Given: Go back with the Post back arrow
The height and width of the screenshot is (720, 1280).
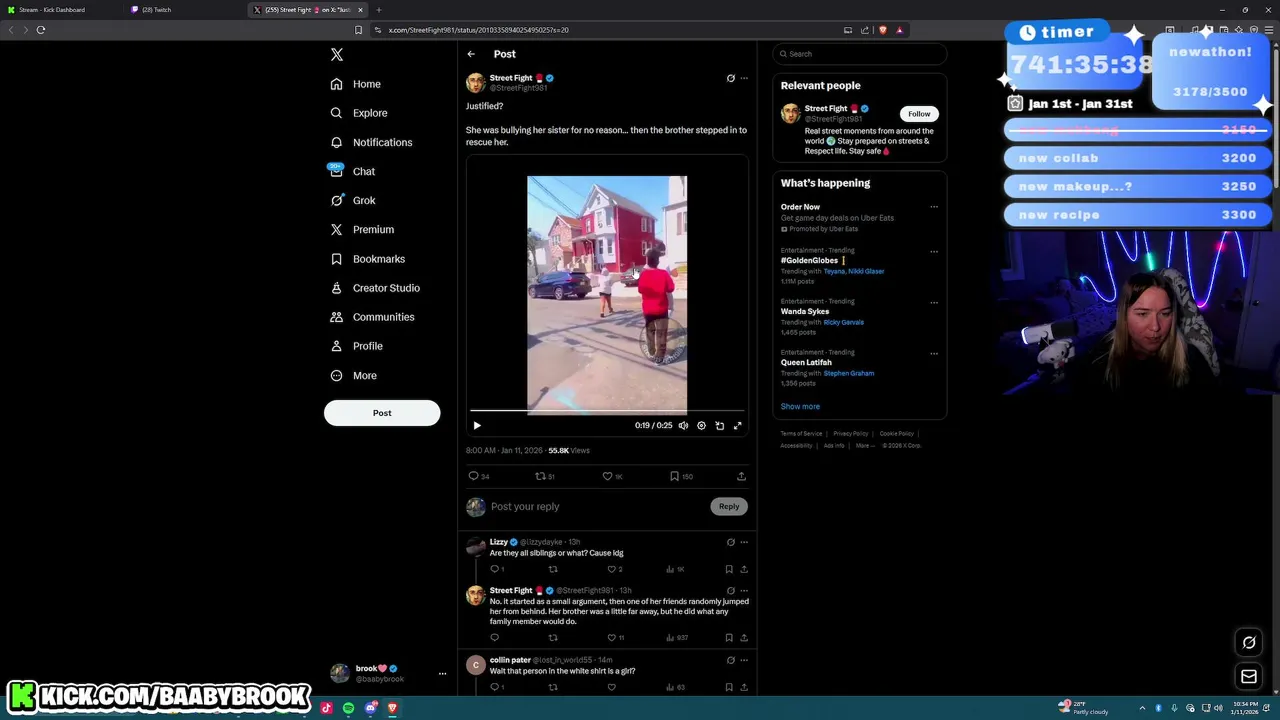Looking at the screenshot, I should tap(471, 54).
